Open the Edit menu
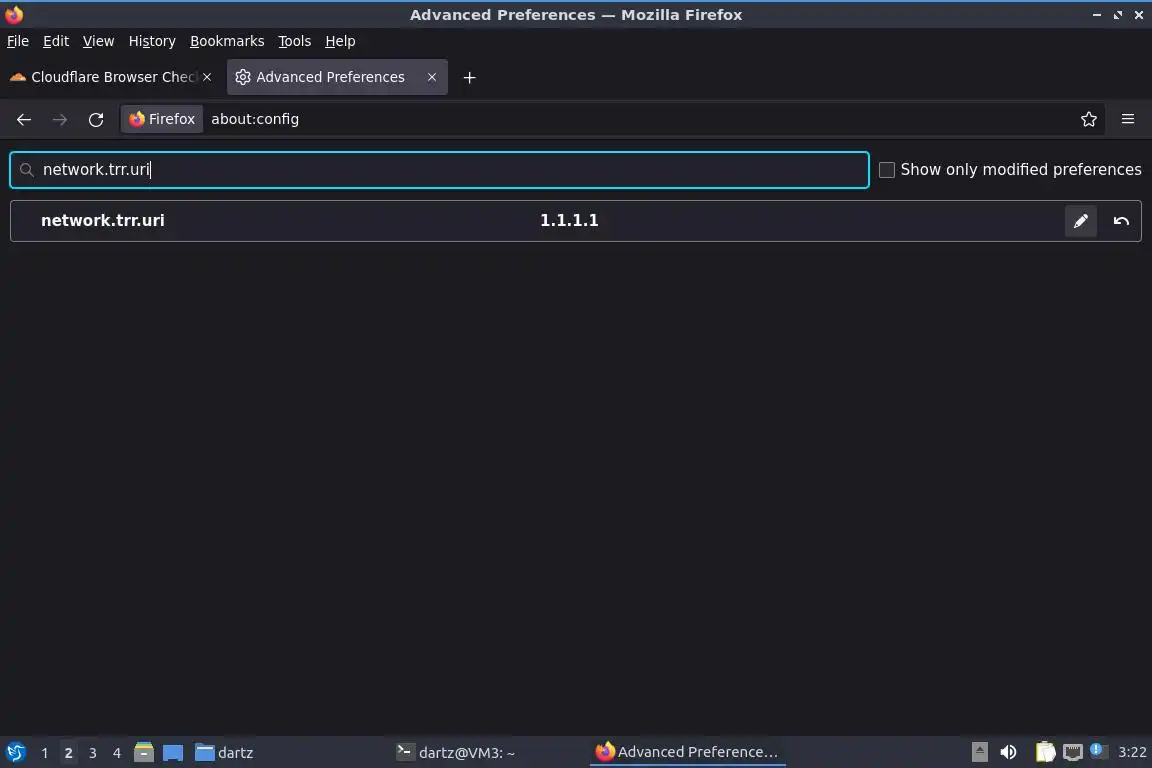The height and width of the screenshot is (768, 1152). pyautogui.click(x=56, y=41)
